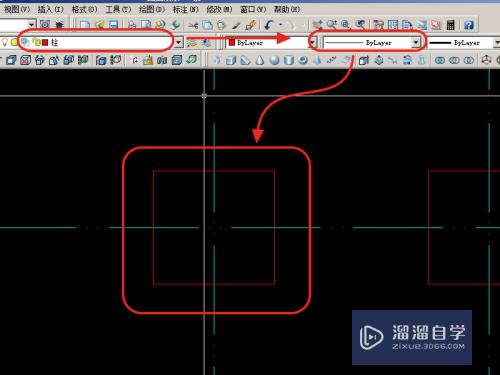Open the 帮助(H) menu
Image resolution: width=500 pixels, height=375 pixels.
point(287,9)
